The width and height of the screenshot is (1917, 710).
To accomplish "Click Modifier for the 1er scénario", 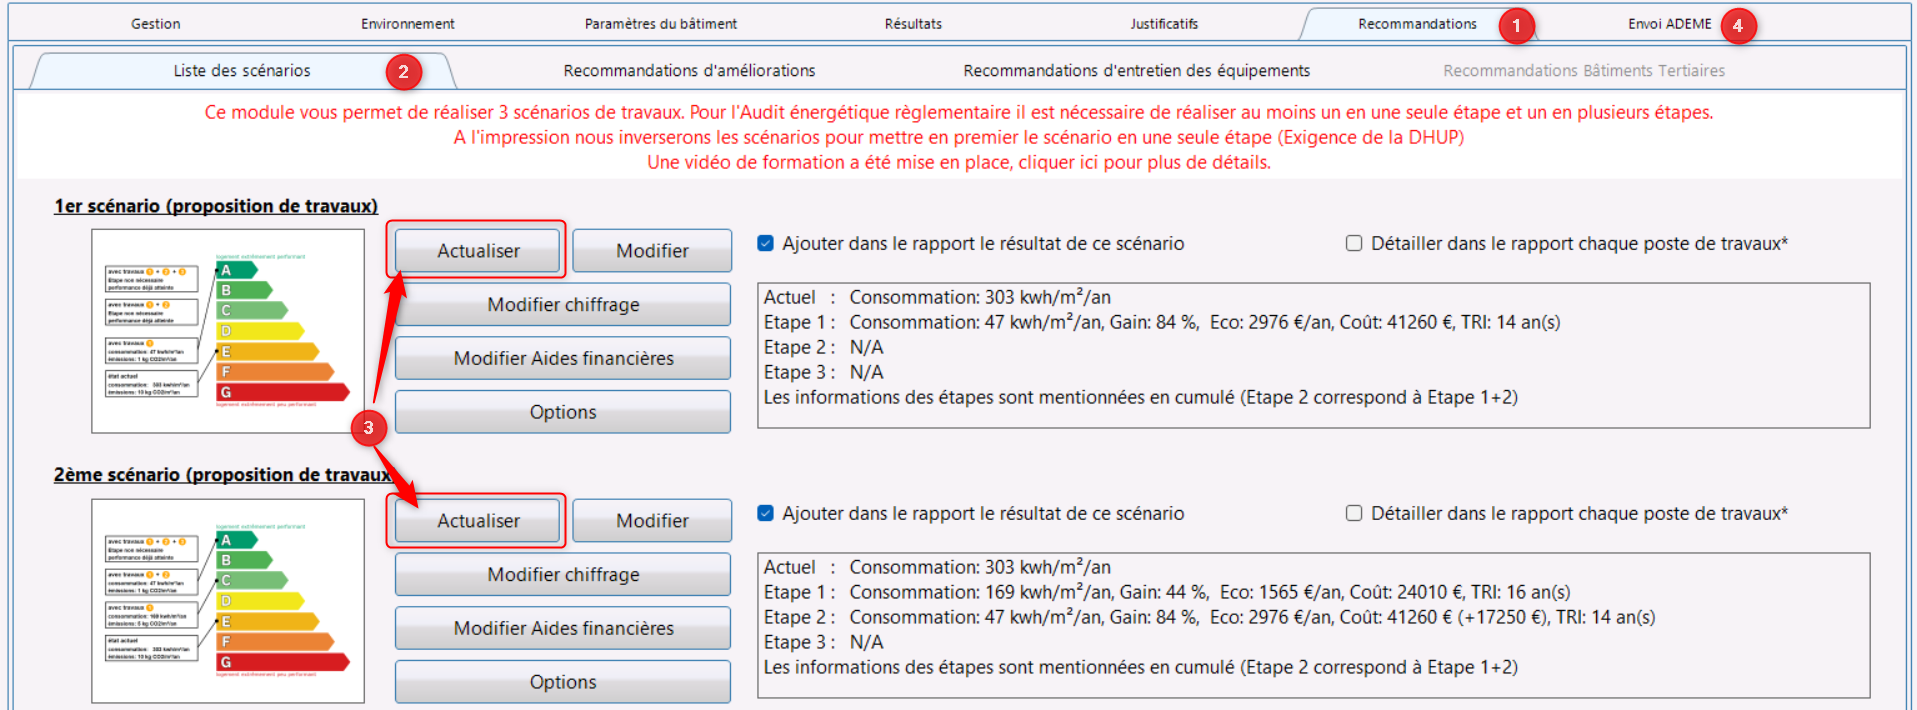I will click(652, 251).
